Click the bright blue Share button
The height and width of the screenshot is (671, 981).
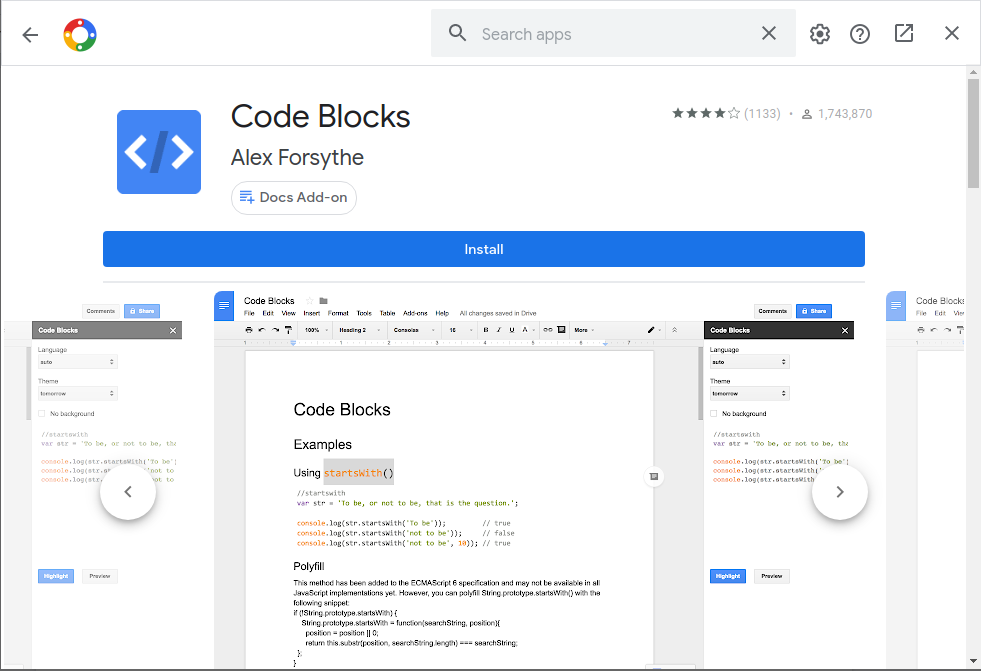click(x=814, y=311)
